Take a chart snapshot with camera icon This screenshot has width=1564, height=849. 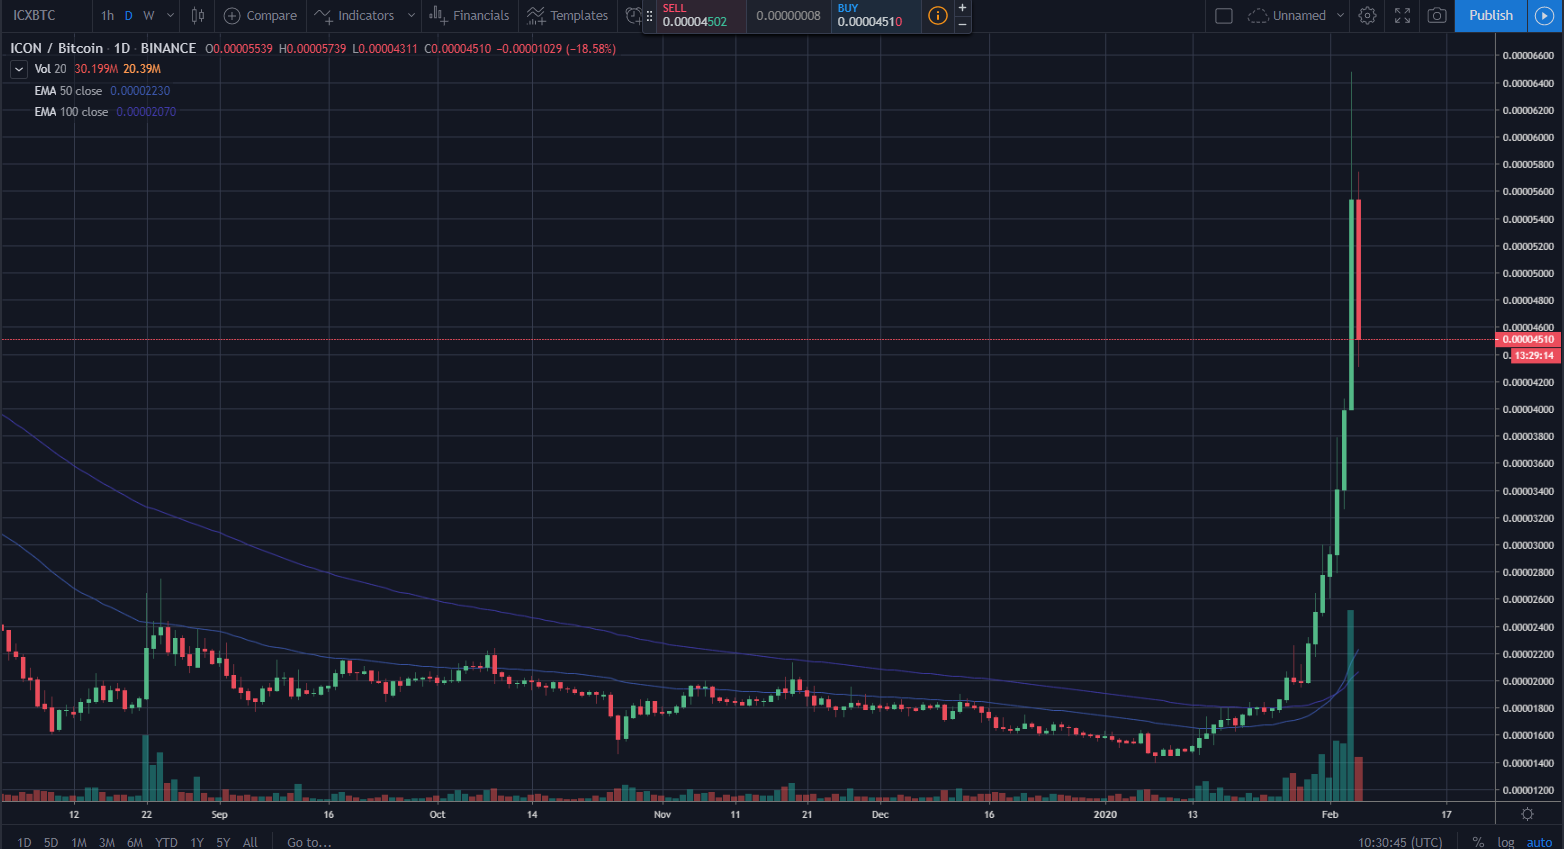tap(1437, 15)
